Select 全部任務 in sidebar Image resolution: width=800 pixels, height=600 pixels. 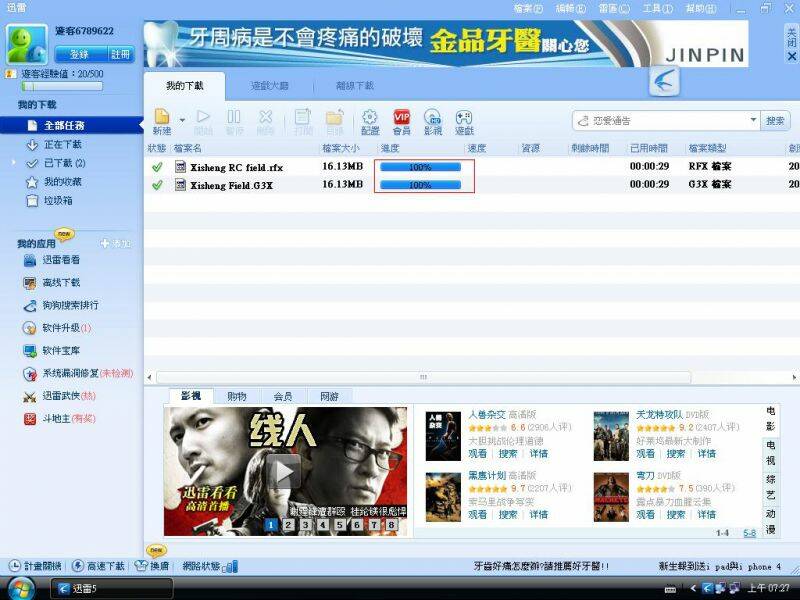[x=71, y=125]
